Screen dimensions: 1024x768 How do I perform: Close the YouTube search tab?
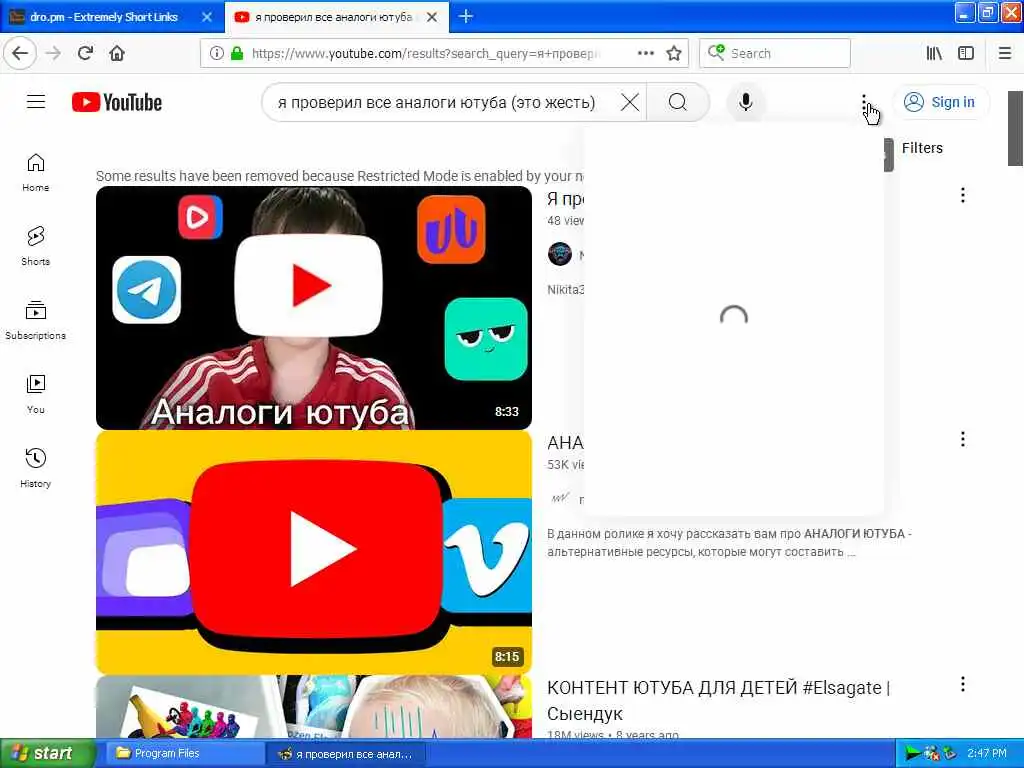pyautogui.click(x=432, y=17)
